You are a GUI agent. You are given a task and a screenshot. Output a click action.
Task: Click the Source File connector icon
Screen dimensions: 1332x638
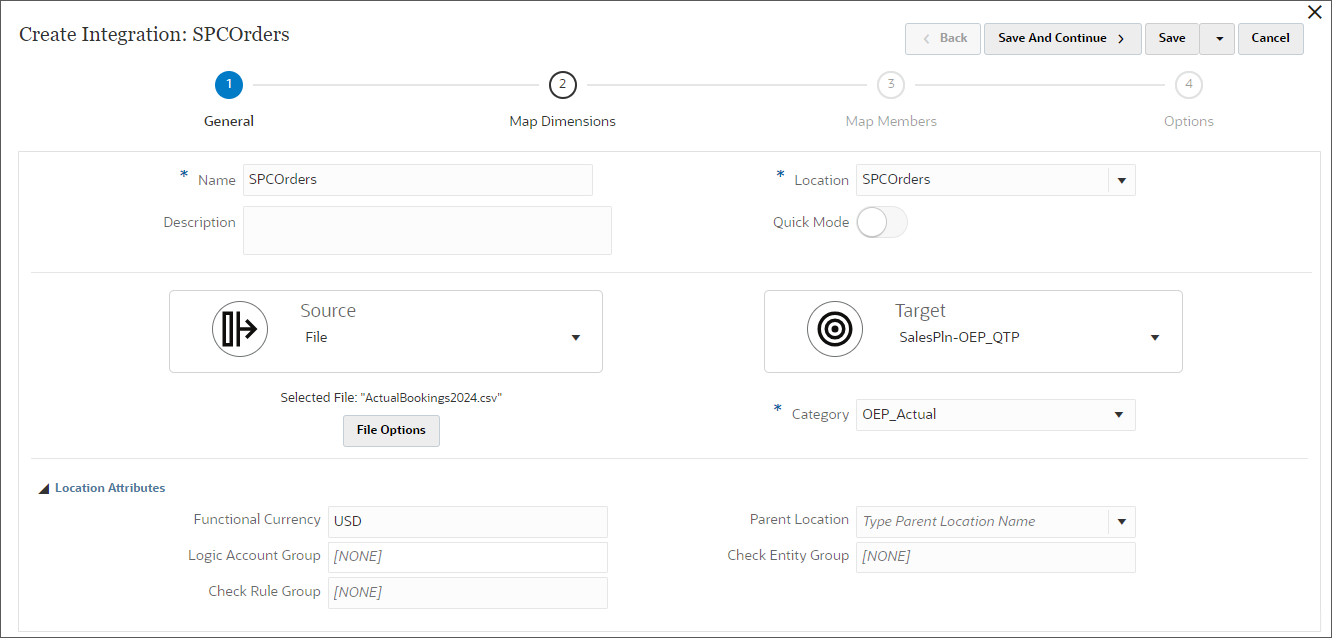pos(240,328)
